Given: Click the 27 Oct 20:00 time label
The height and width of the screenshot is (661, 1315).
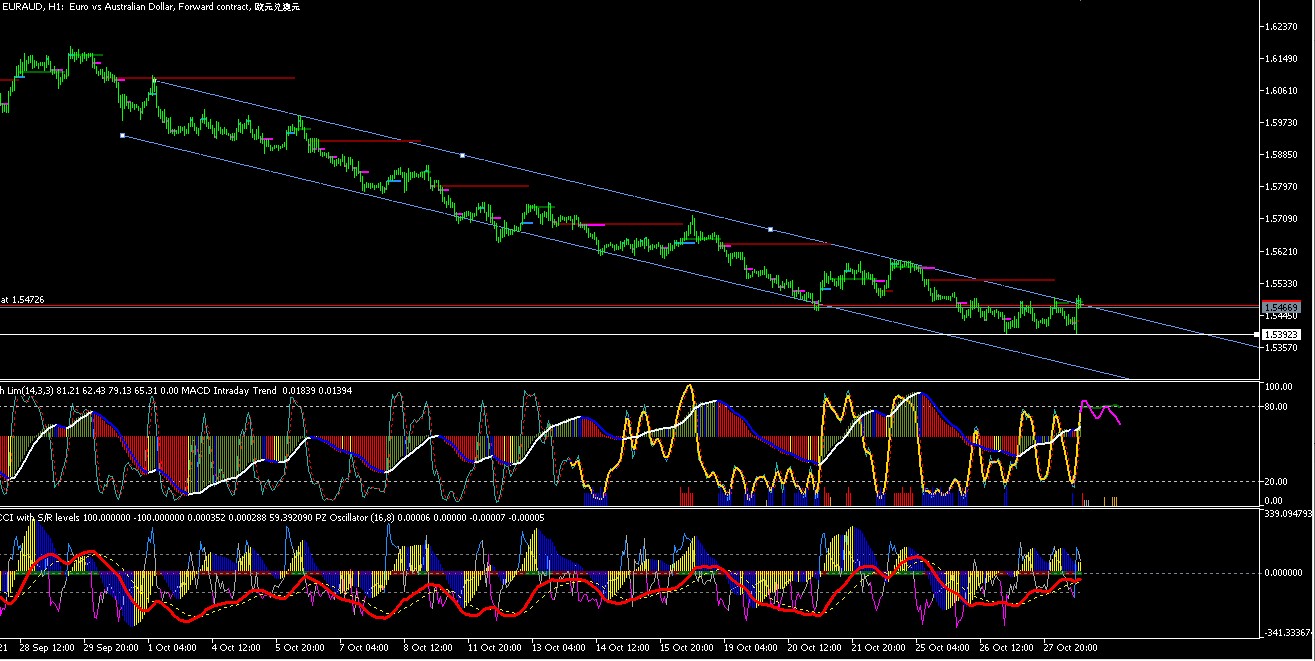Looking at the screenshot, I should click(1070, 649).
